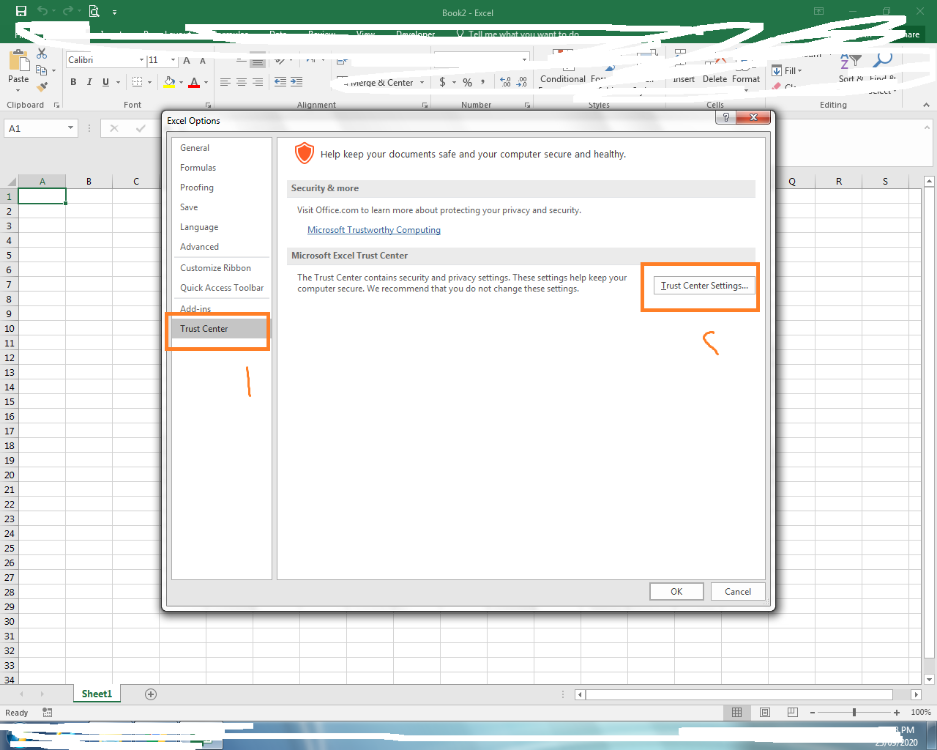The height and width of the screenshot is (750, 937).
Task: Click the Save icon in quick access toolbar
Action: [x=21, y=11]
